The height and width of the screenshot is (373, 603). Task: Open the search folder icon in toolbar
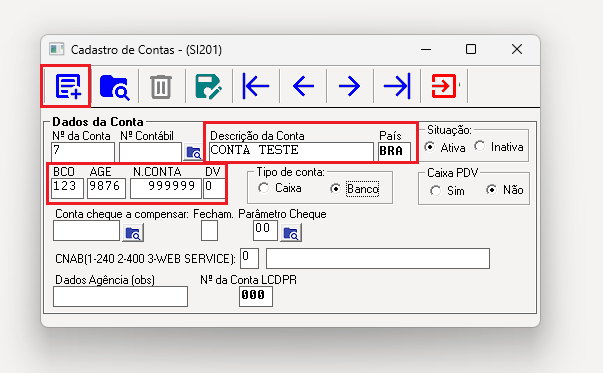(x=115, y=87)
